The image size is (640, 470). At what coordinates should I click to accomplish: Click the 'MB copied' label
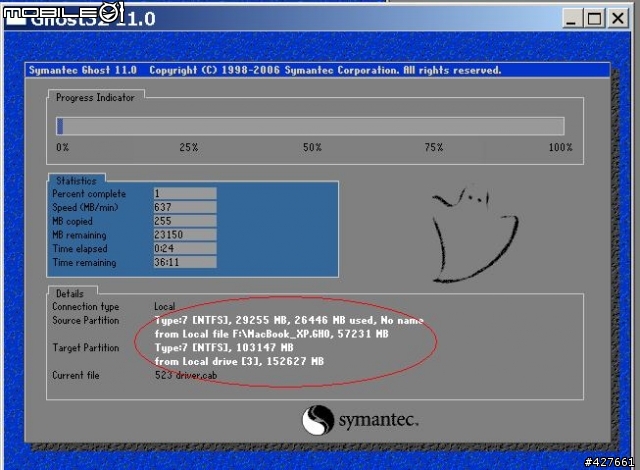(72, 221)
